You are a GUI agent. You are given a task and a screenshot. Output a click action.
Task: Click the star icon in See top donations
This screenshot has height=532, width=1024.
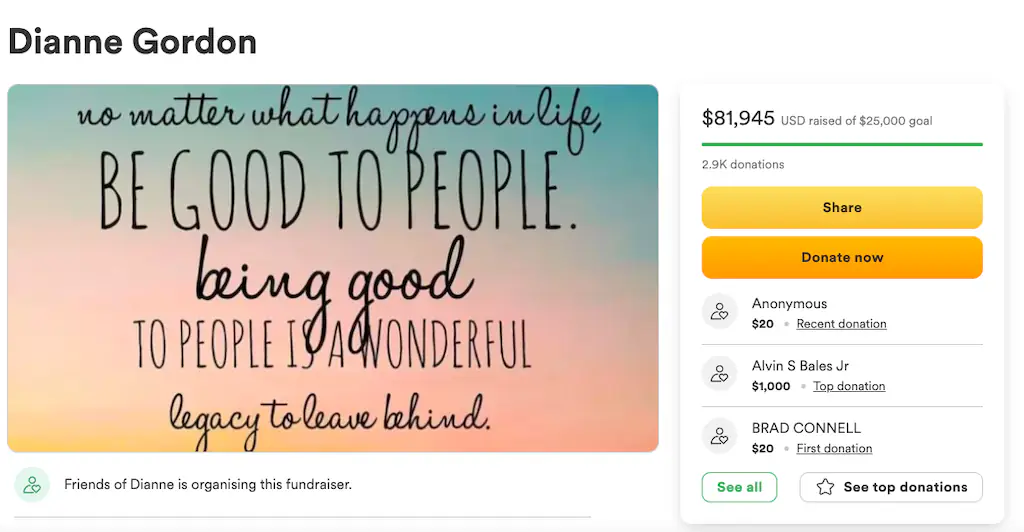[825, 487]
